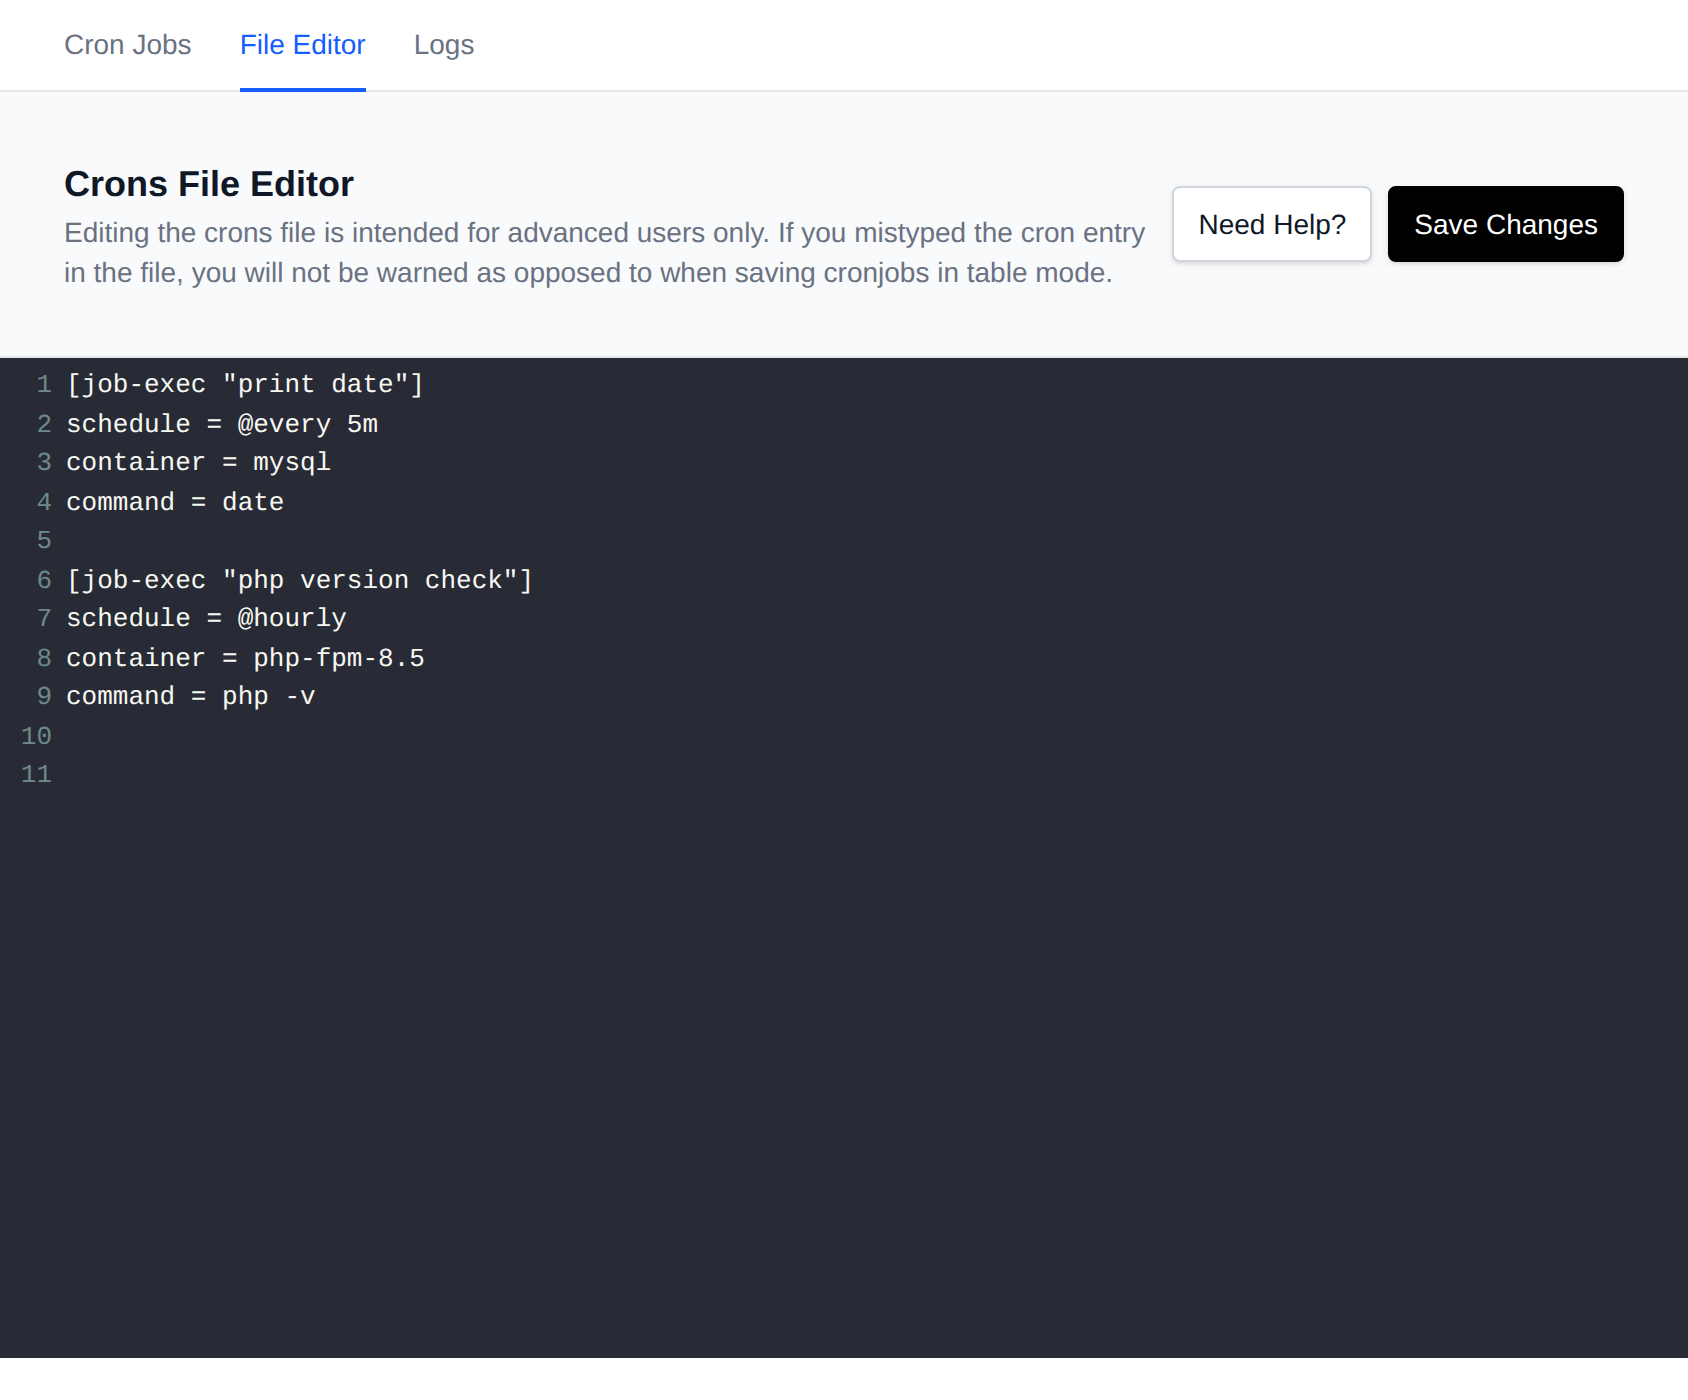Click the 'command = php -v' line
This screenshot has height=1400, width=1688.
tap(191, 696)
